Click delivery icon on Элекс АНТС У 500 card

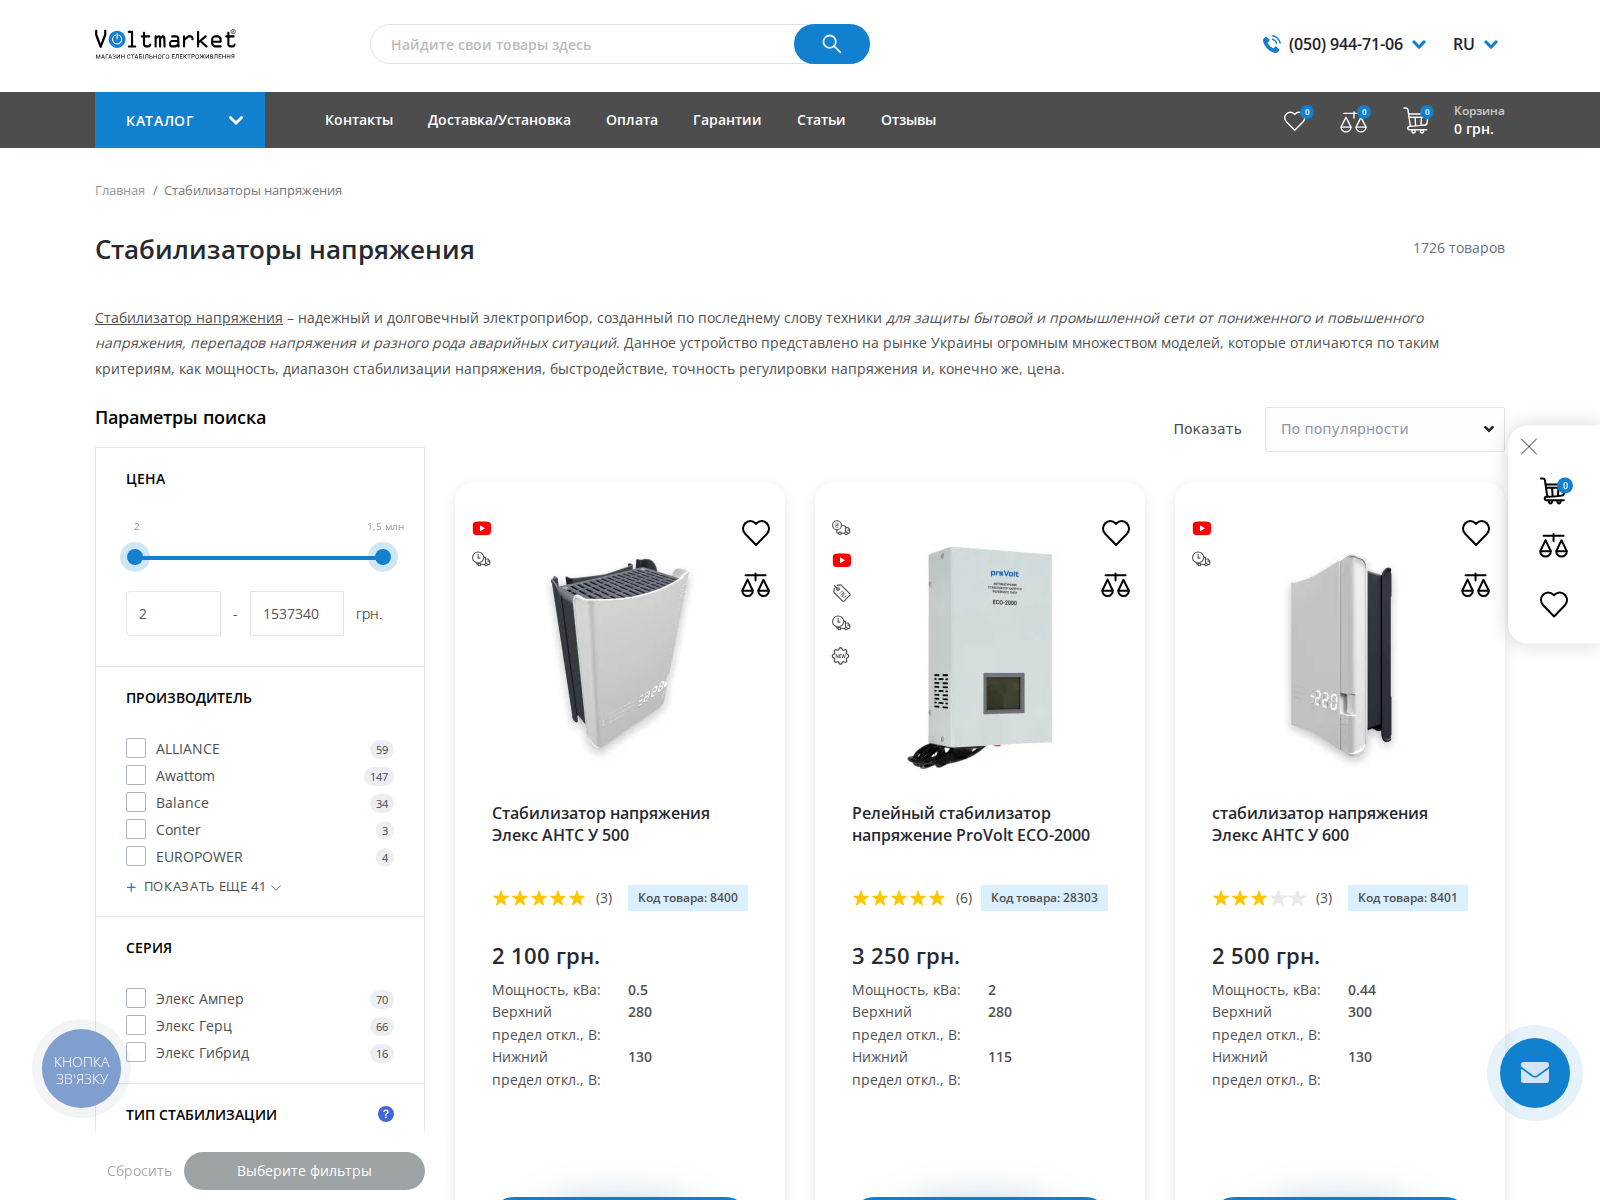coord(481,559)
